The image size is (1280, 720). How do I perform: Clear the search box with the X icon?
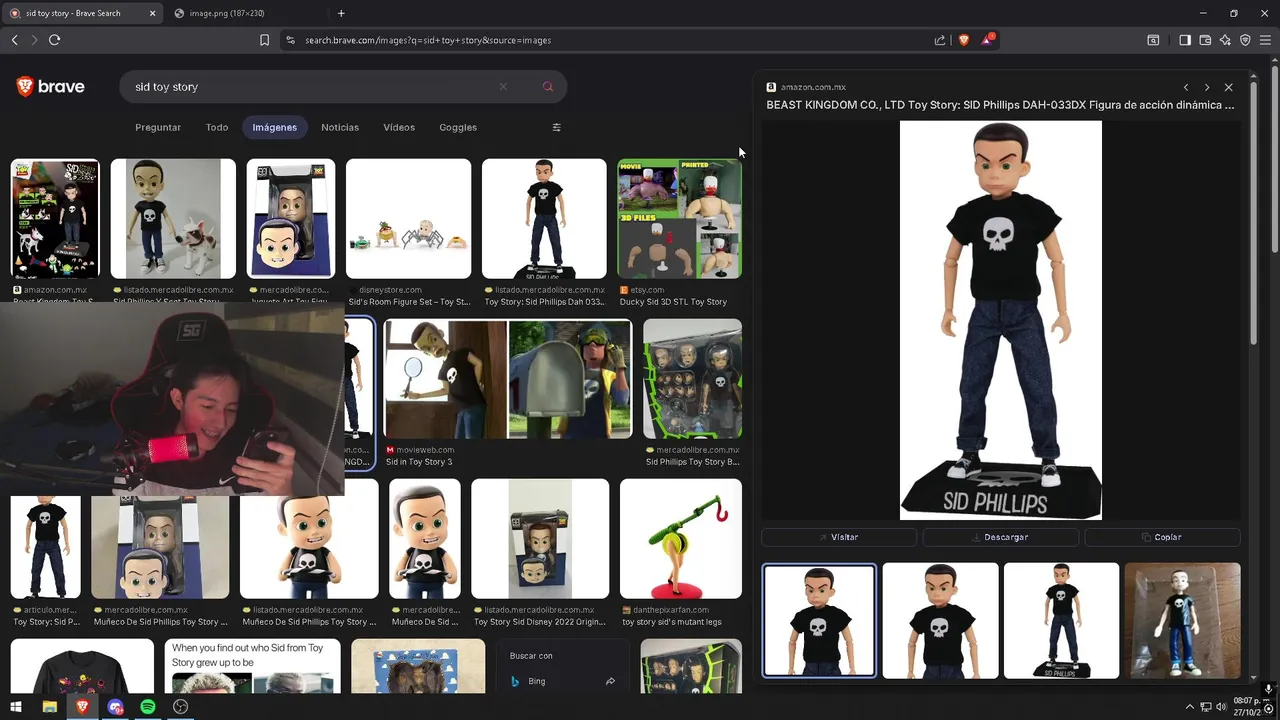tap(503, 87)
